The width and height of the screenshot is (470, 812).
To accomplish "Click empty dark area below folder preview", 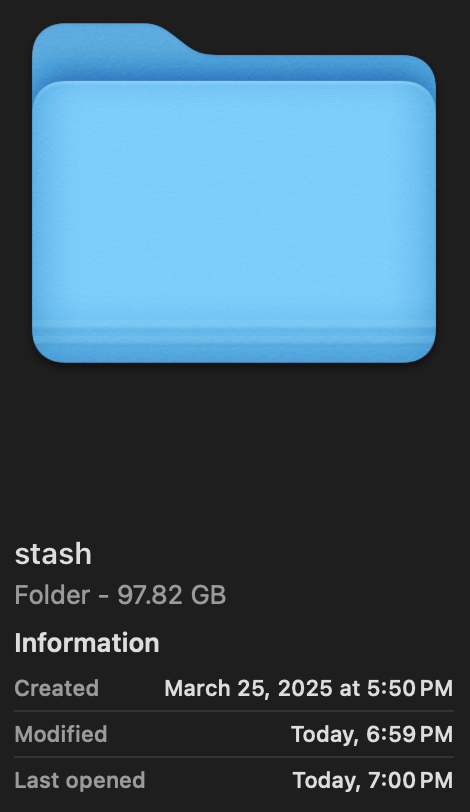I will tap(234, 445).
